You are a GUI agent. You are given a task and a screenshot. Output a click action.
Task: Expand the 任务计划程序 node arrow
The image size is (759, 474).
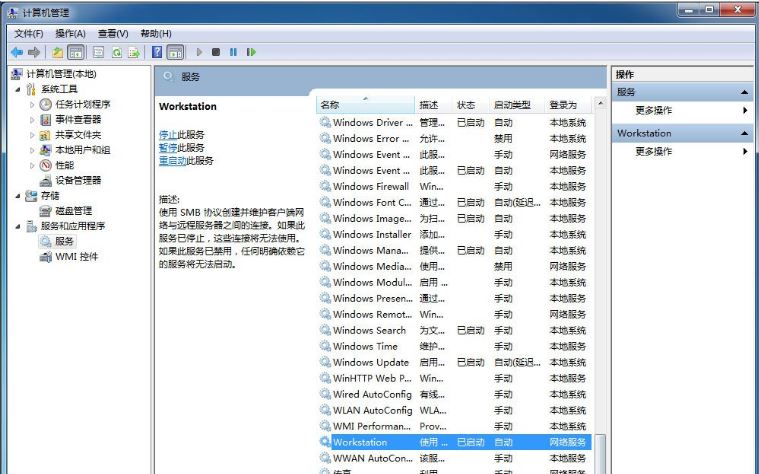32,105
